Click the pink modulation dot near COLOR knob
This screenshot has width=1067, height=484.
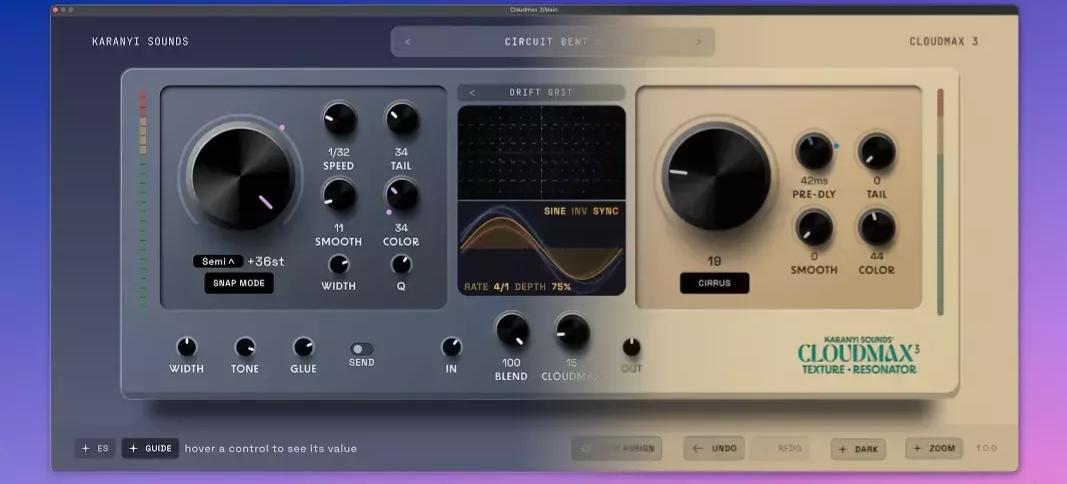coord(389,212)
